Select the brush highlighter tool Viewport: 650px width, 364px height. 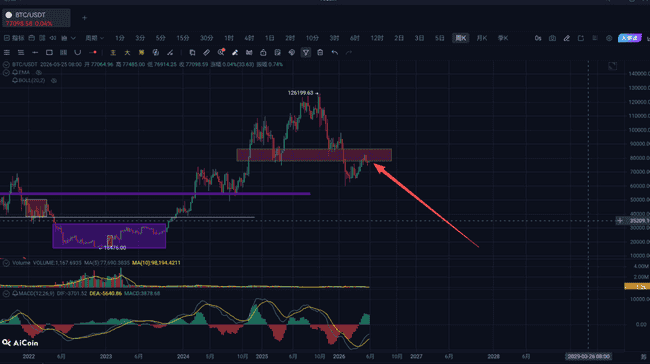pos(235,53)
